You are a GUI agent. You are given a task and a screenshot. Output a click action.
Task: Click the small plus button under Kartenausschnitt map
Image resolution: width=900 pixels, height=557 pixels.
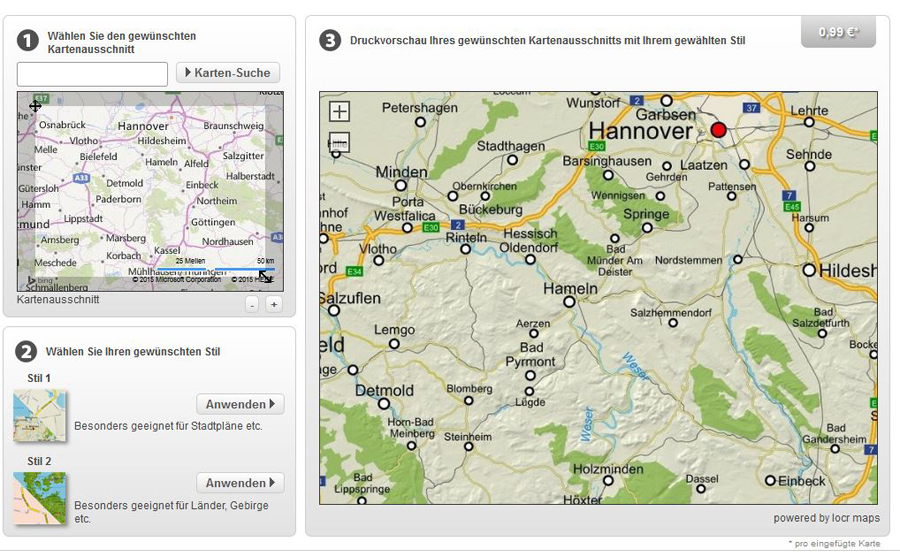274,304
